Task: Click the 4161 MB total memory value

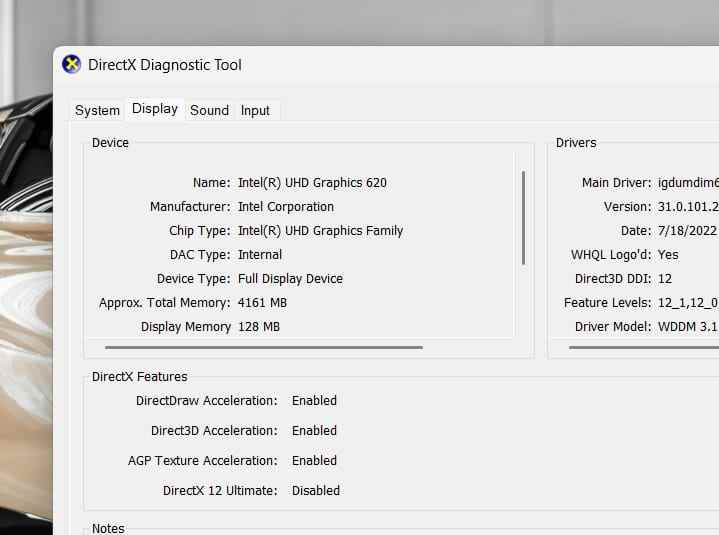Action: 262,303
